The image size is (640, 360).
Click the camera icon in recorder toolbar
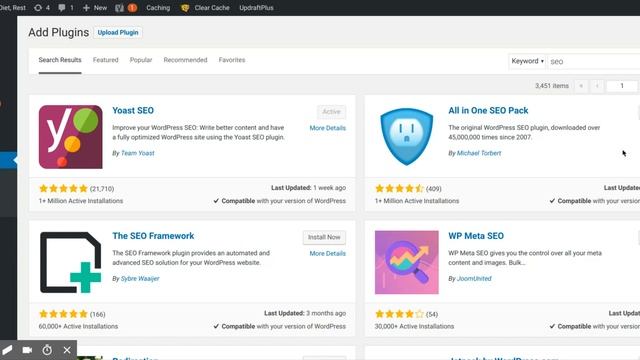pos(27,350)
